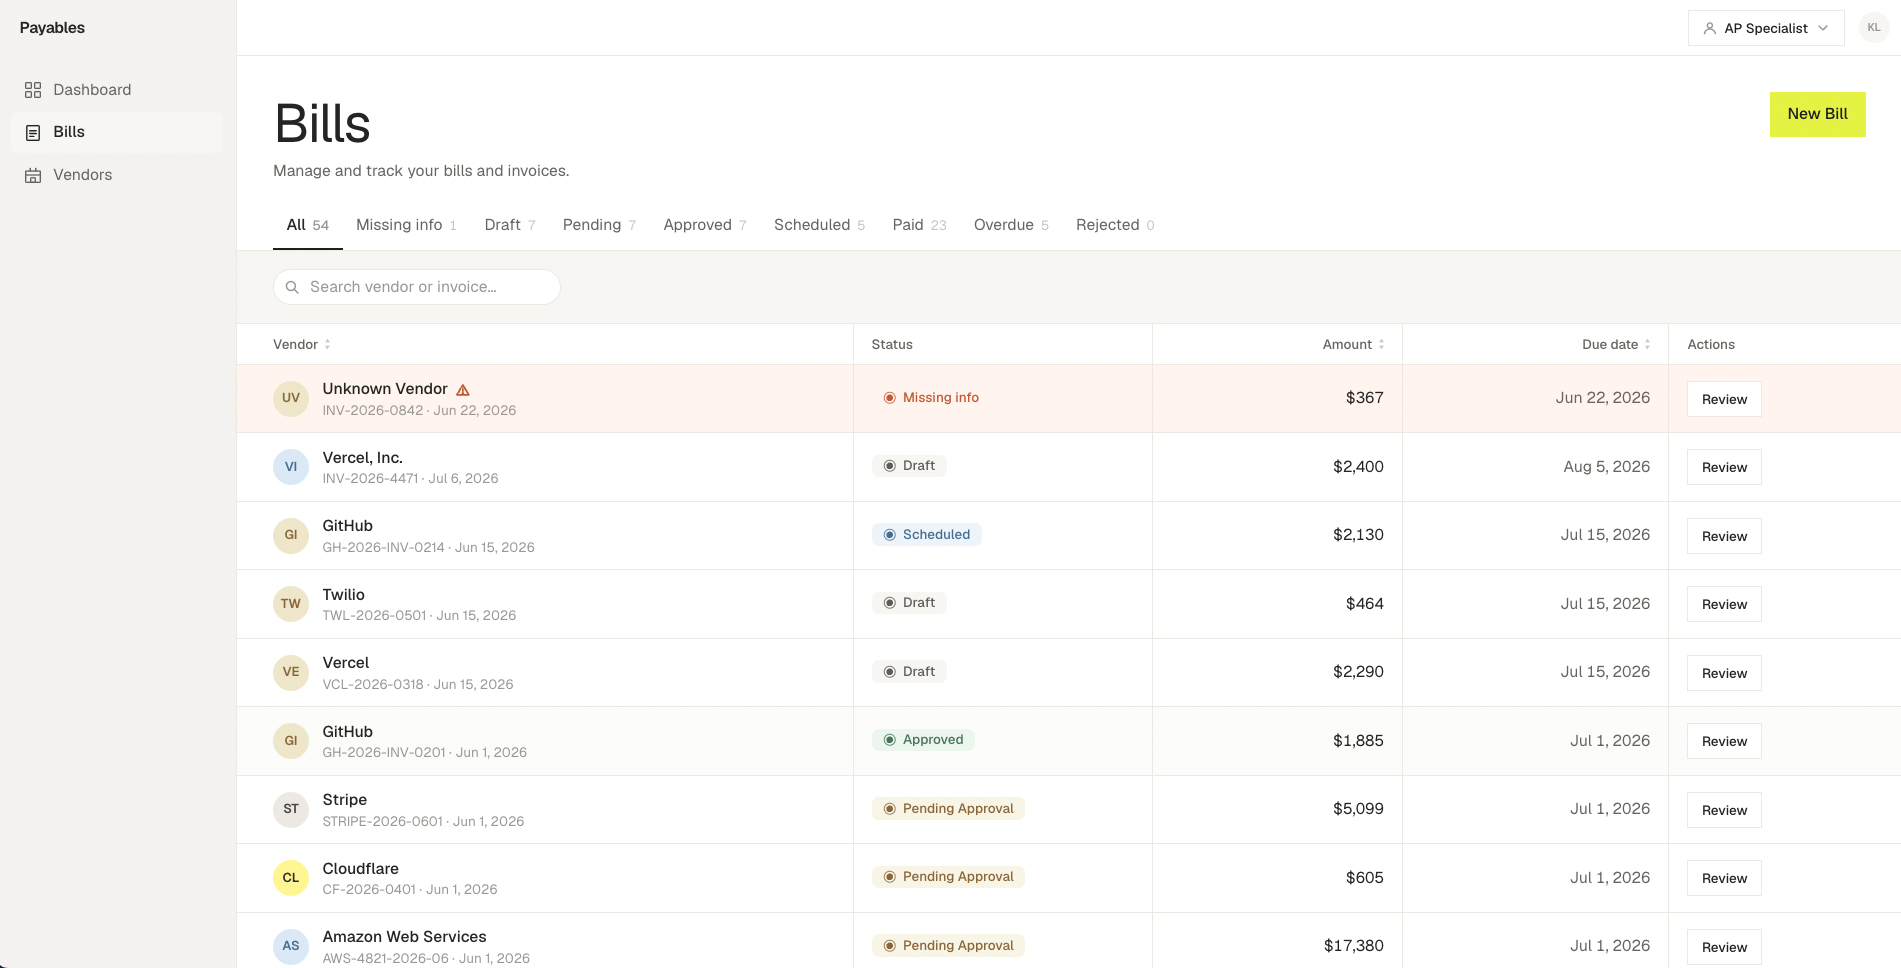Switch to the All tab
The height and width of the screenshot is (968, 1901).
(x=308, y=225)
